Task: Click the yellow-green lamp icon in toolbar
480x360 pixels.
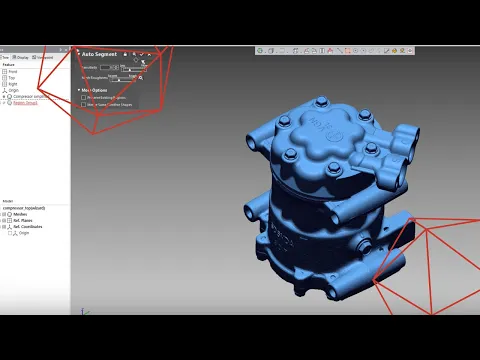Action: pyautogui.click(x=402, y=51)
